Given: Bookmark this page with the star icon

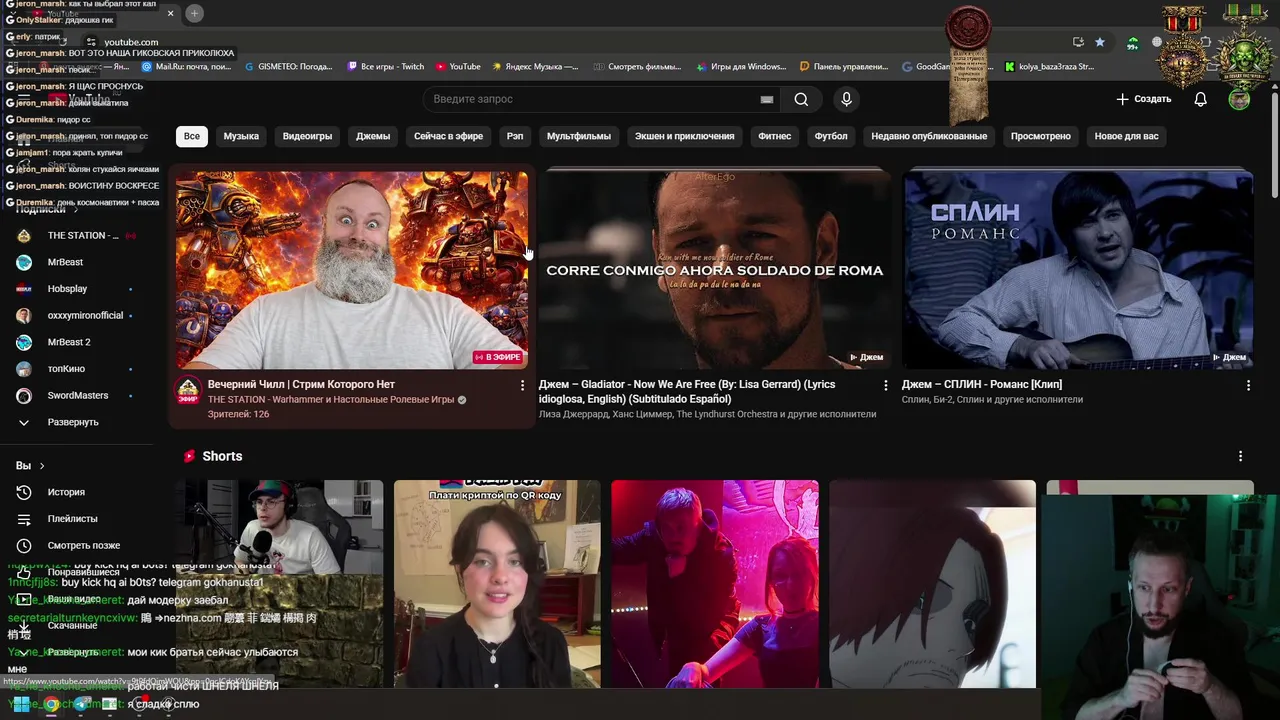Looking at the screenshot, I should click(1100, 42).
